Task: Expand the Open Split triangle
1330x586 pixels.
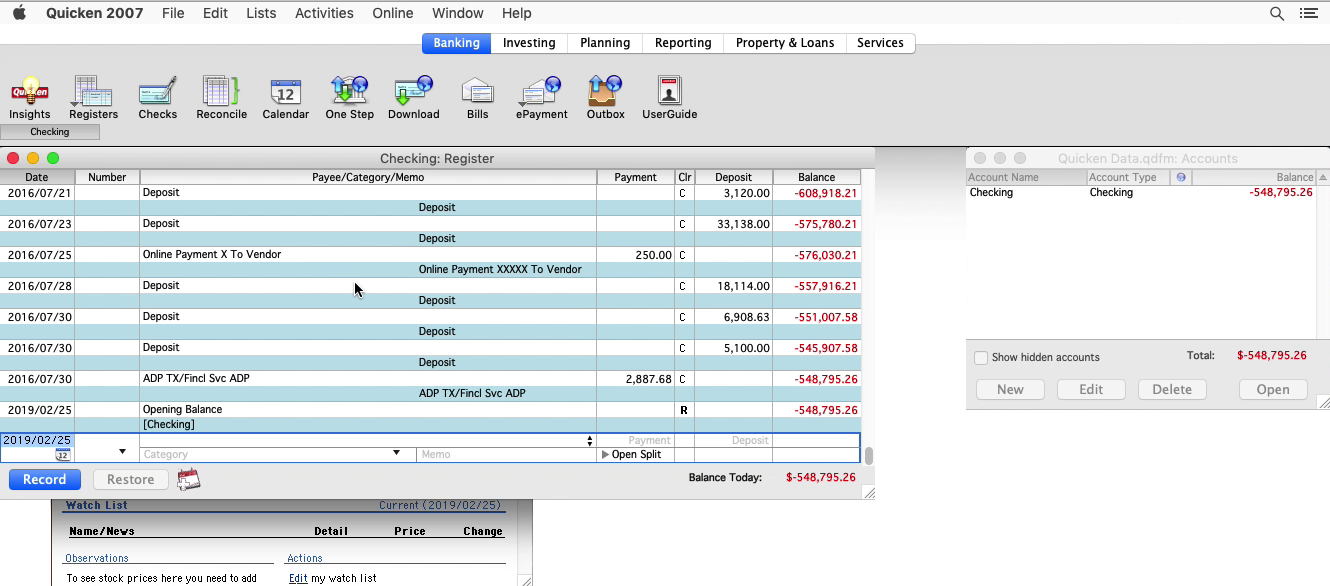Action: [605, 454]
